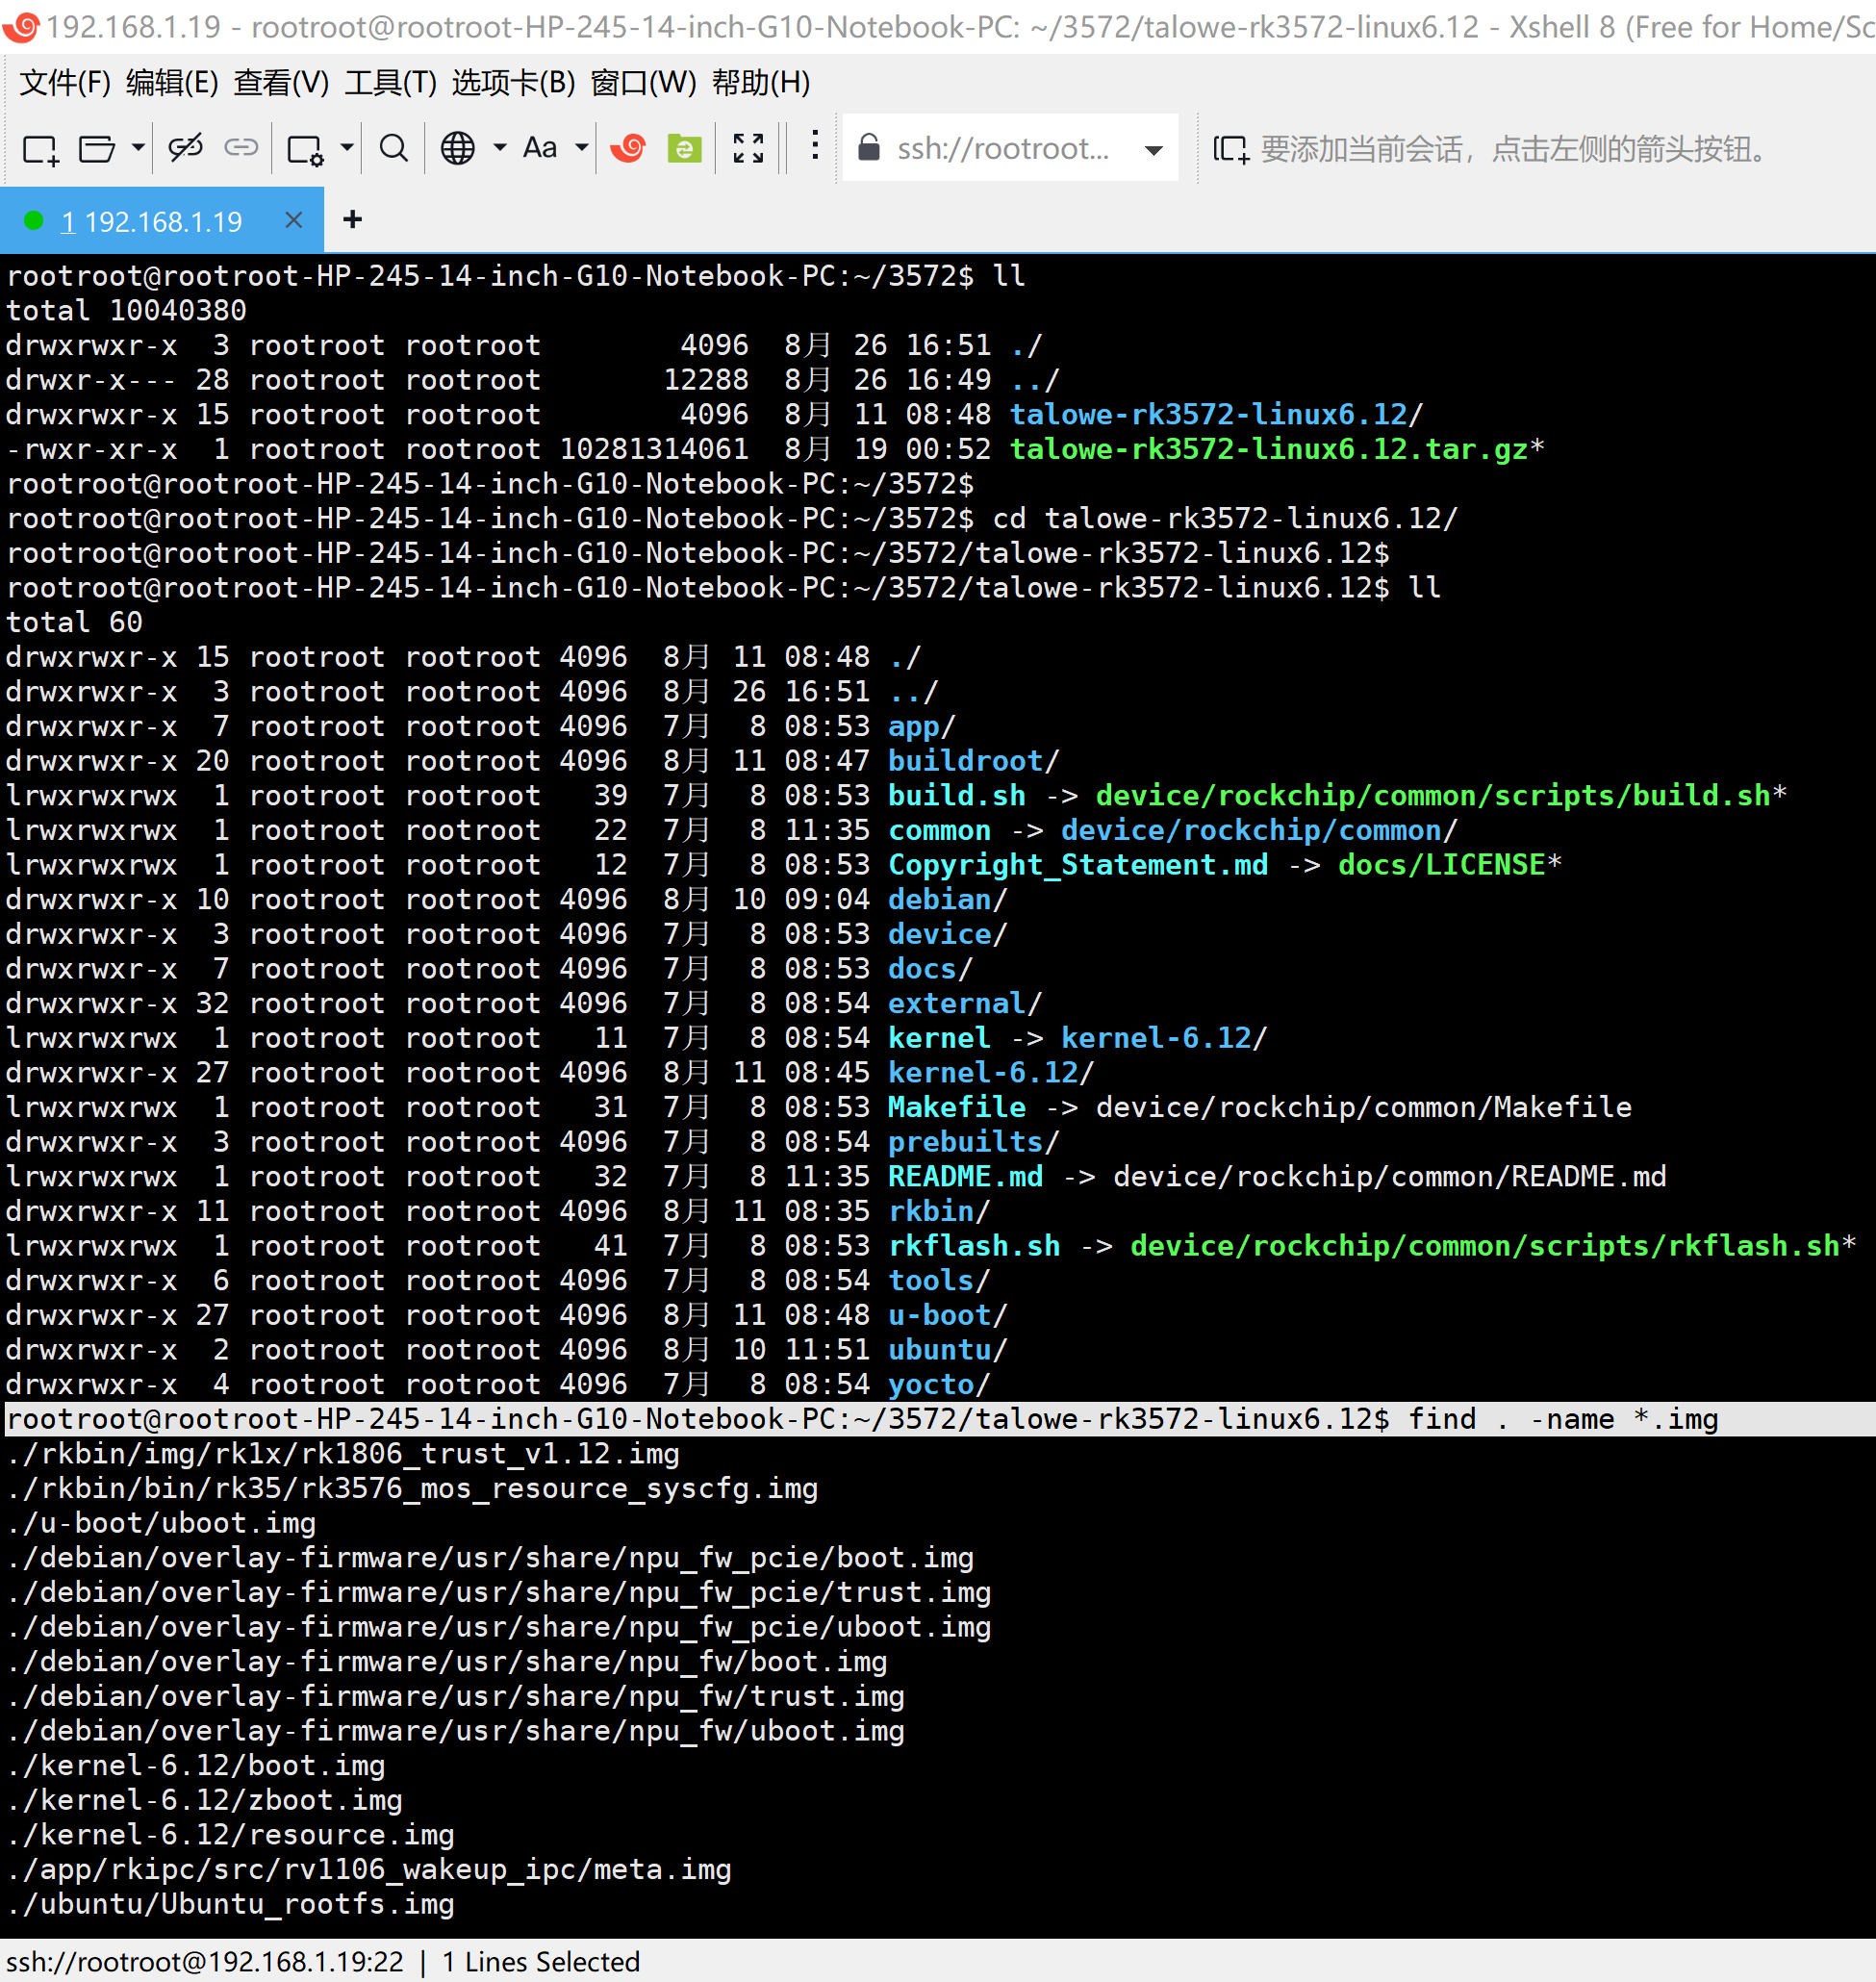The image size is (1876, 1982).
Task: Open the 窗口(W) menu
Action: coord(643,83)
